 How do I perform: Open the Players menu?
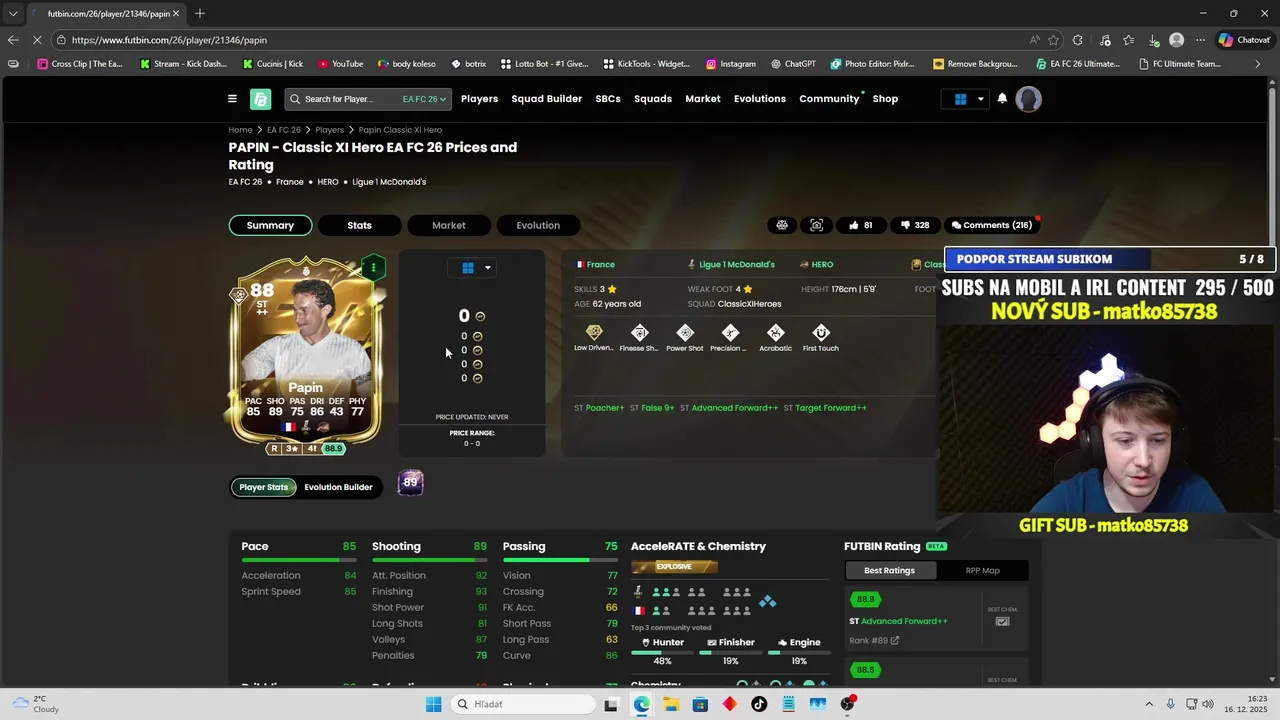479,99
